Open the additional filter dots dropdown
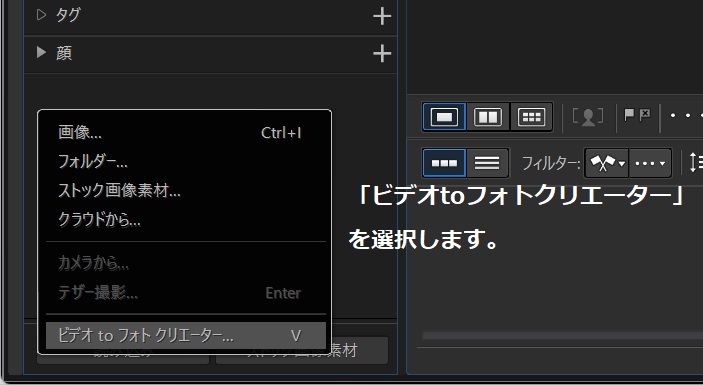 pyautogui.click(x=650, y=163)
